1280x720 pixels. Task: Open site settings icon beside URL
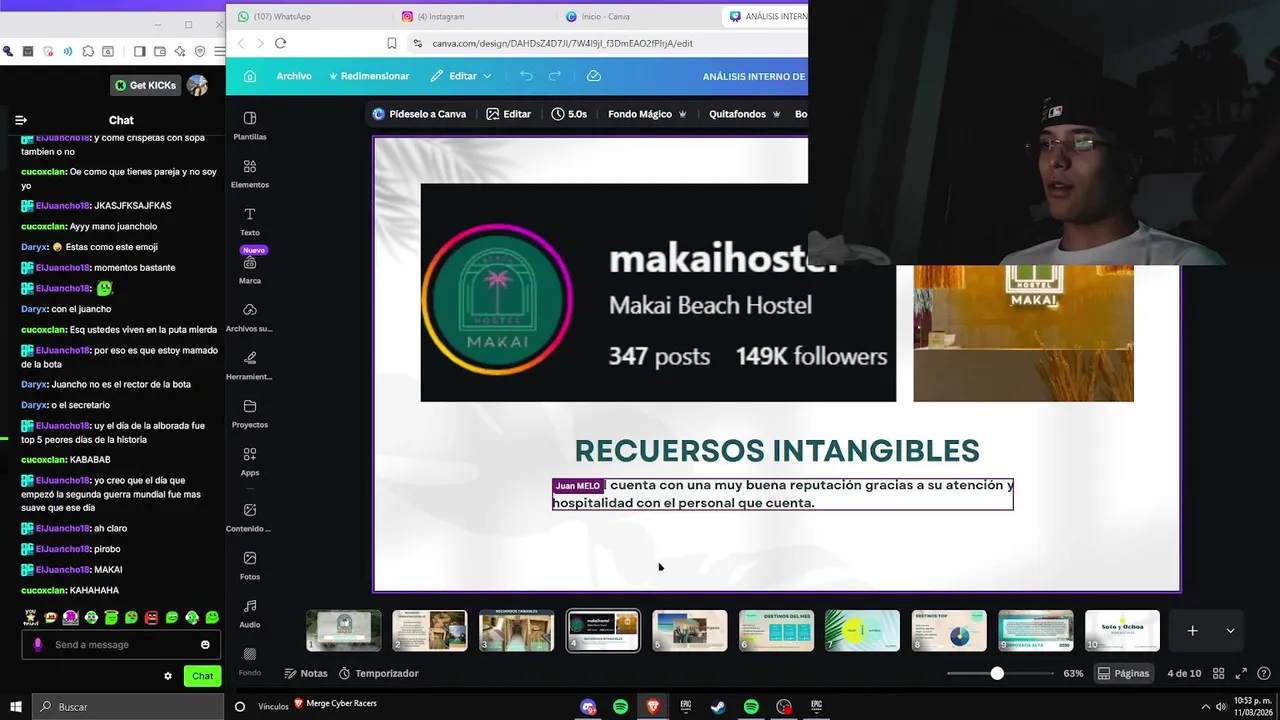[x=417, y=43]
